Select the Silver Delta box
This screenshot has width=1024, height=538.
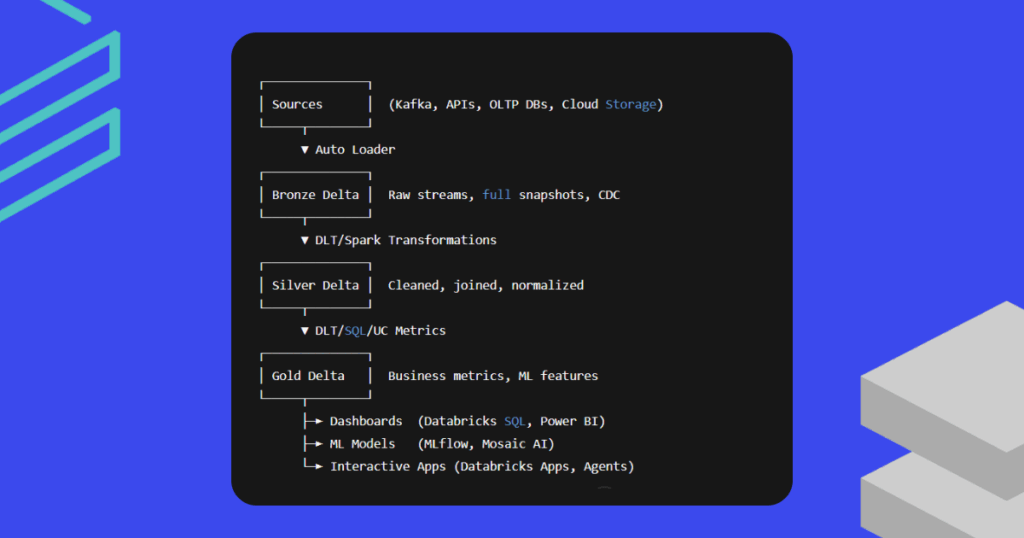click(315, 285)
